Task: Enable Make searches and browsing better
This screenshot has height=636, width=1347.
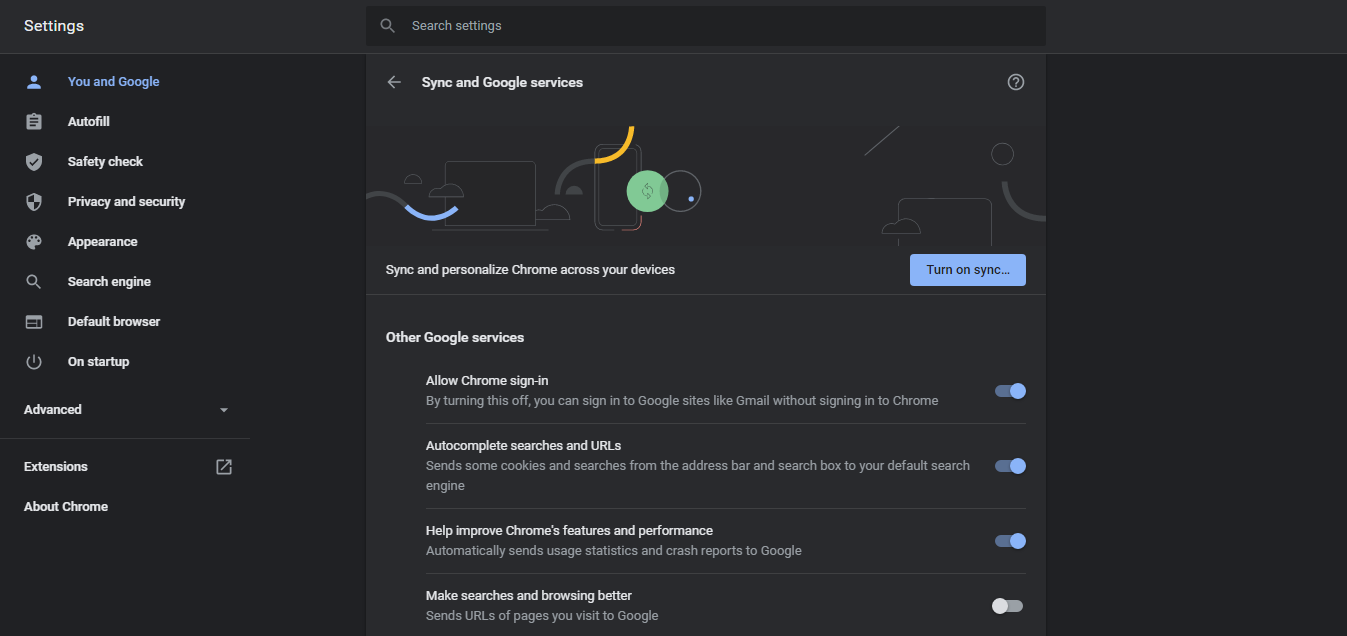Action: pyautogui.click(x=1007, y=606)
